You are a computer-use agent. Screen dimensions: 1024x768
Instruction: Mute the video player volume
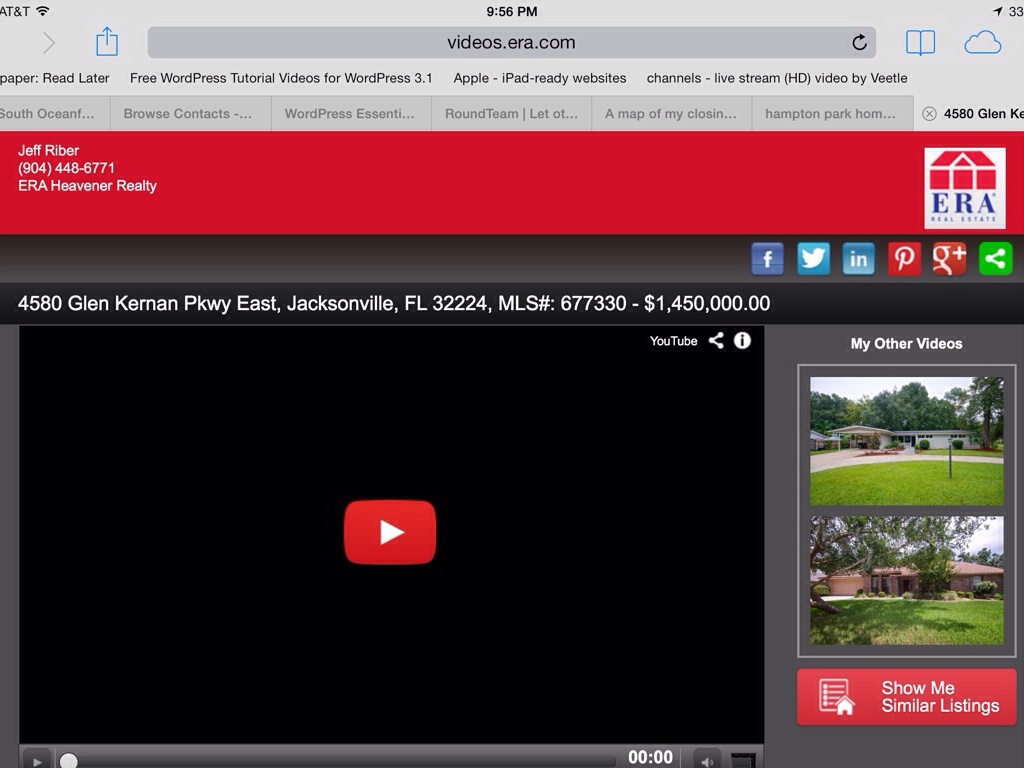(706, 759)
